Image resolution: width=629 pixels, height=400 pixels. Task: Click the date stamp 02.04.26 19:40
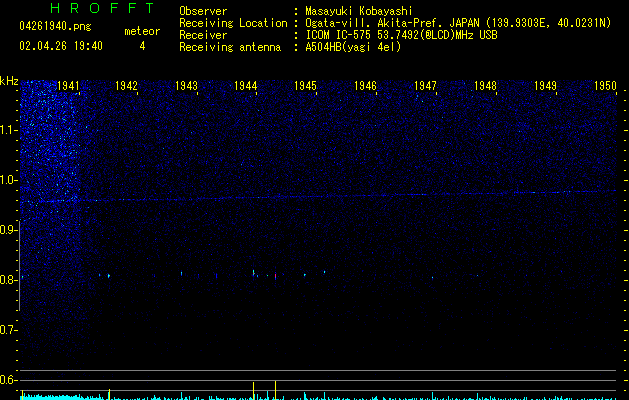point(61,46)
